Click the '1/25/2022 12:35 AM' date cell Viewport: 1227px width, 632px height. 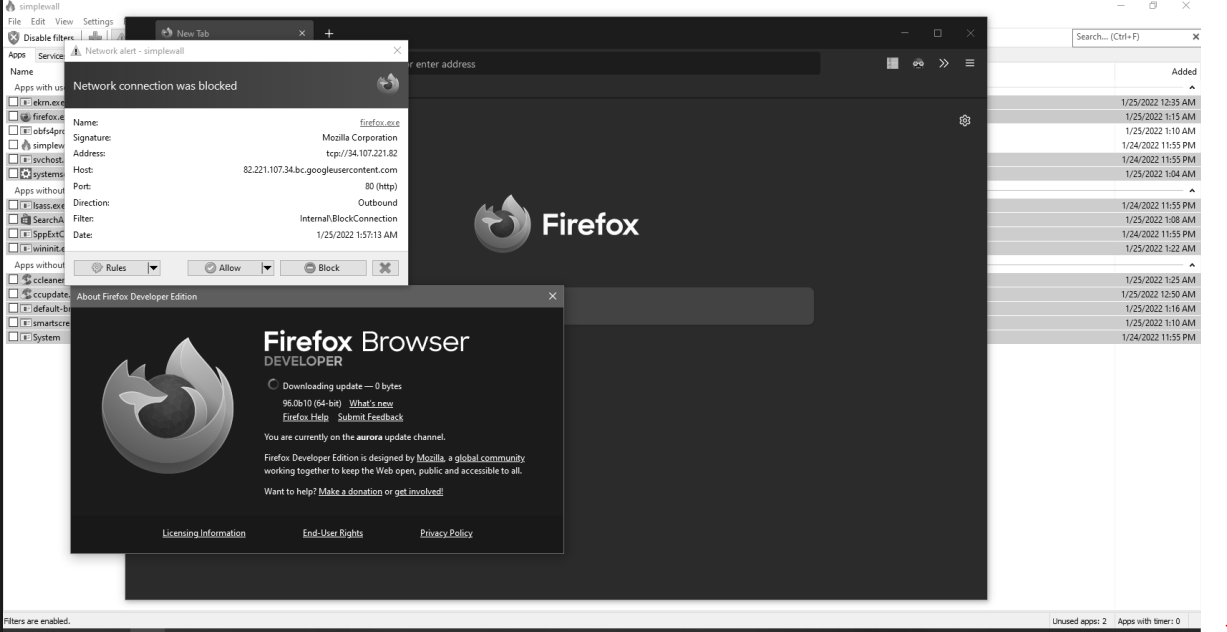click(x=1160, y=102)
